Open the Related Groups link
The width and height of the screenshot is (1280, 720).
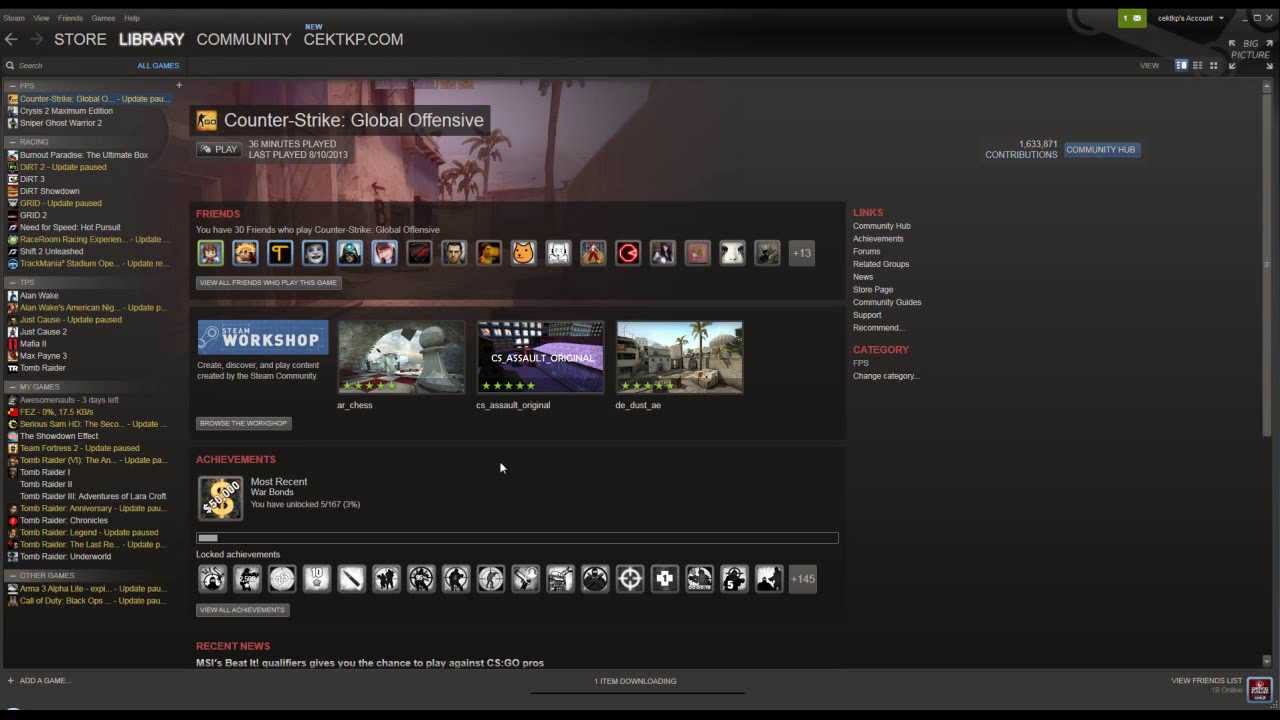[881, 264]
